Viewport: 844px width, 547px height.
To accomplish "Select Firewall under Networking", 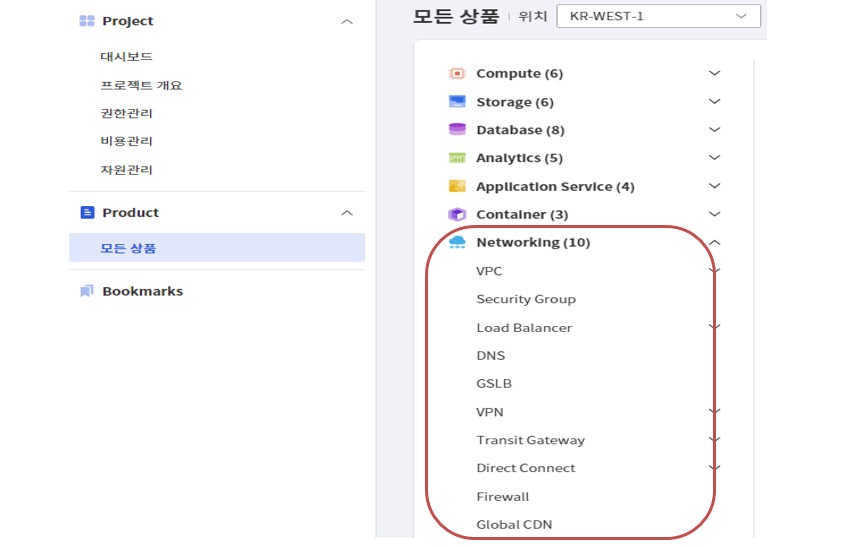I will [x=502, y=496].
